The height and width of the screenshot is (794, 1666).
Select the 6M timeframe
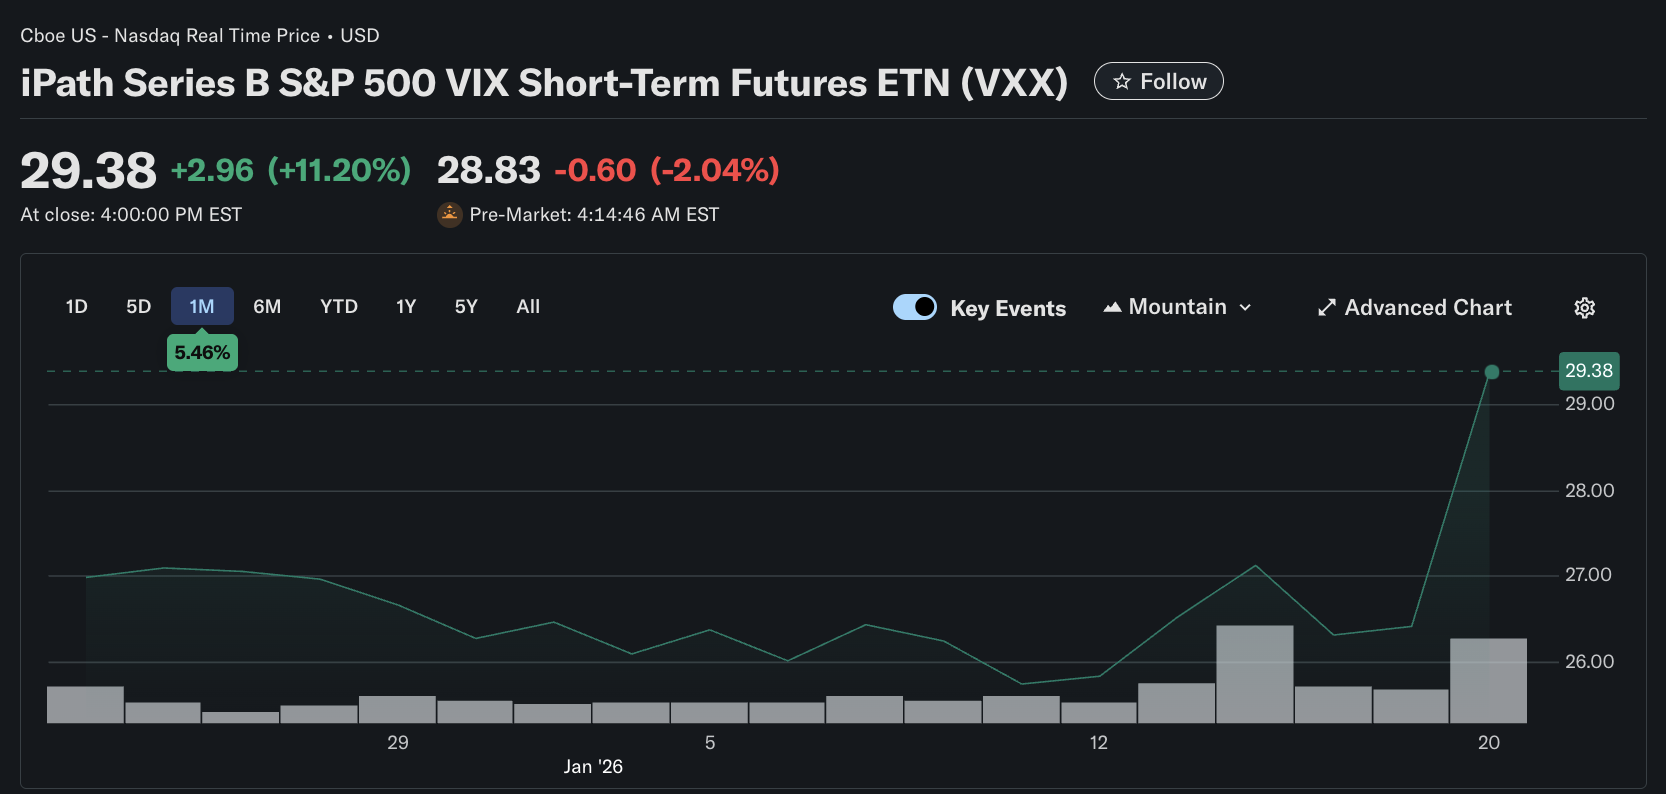pos(267,306)
